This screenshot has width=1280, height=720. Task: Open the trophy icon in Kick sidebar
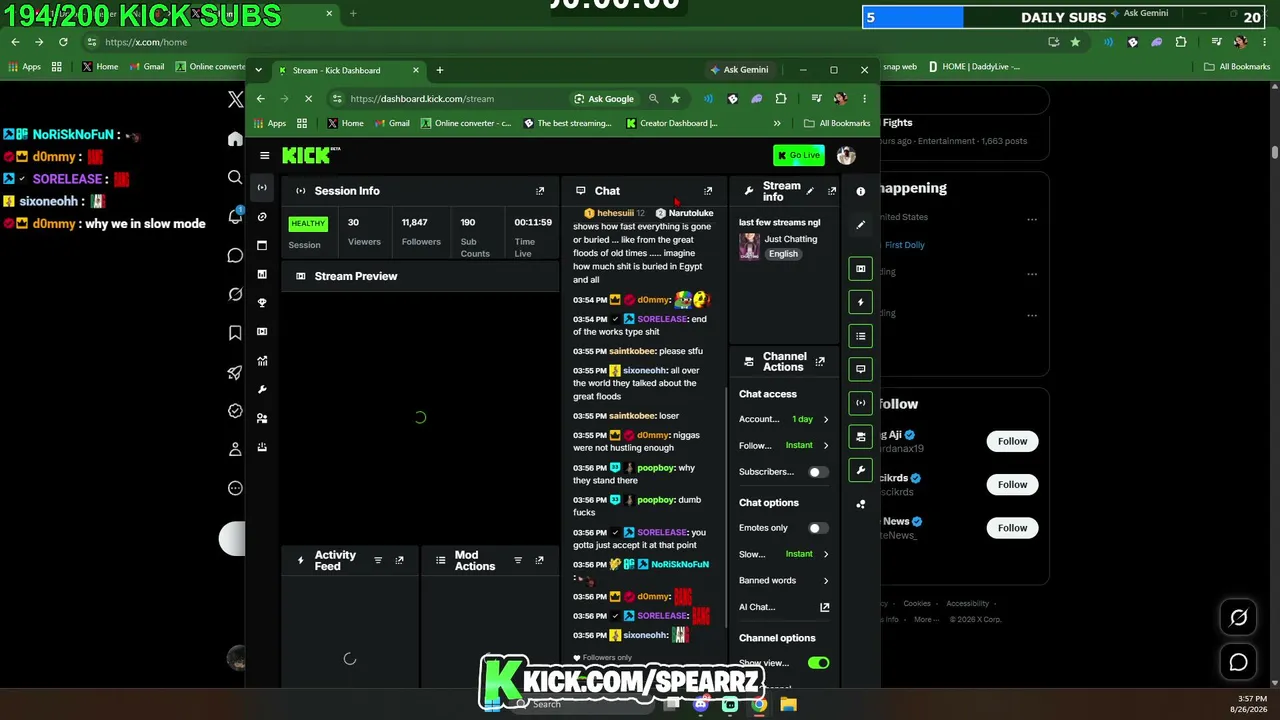(262, 303)
